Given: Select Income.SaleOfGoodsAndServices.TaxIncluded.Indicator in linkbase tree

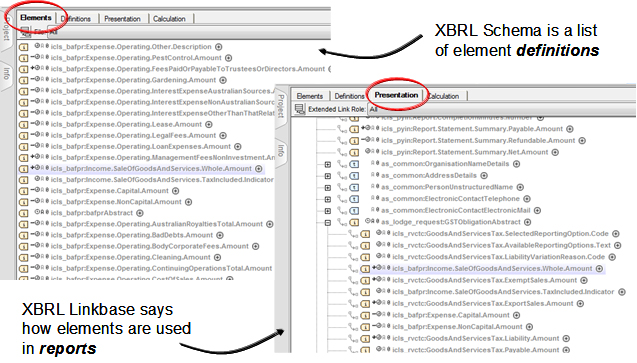Looking at the screenshot, I should (x=503, y=292).
